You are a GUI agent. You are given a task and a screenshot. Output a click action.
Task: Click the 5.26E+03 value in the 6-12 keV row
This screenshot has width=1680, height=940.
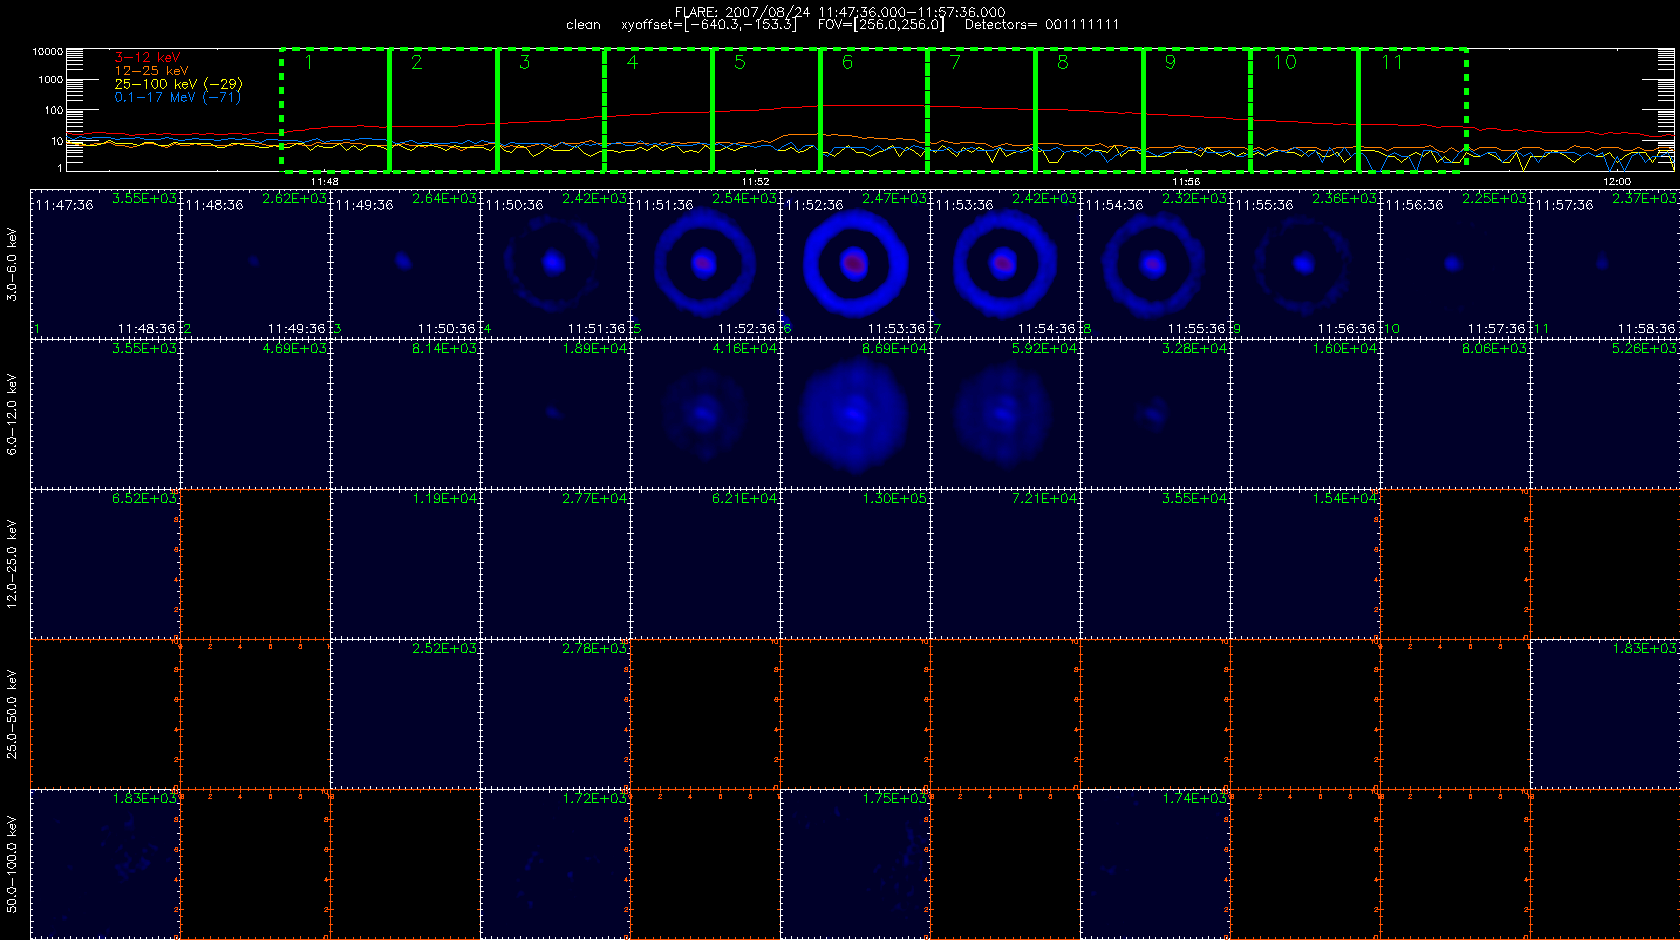click(x=1645, y=349)
